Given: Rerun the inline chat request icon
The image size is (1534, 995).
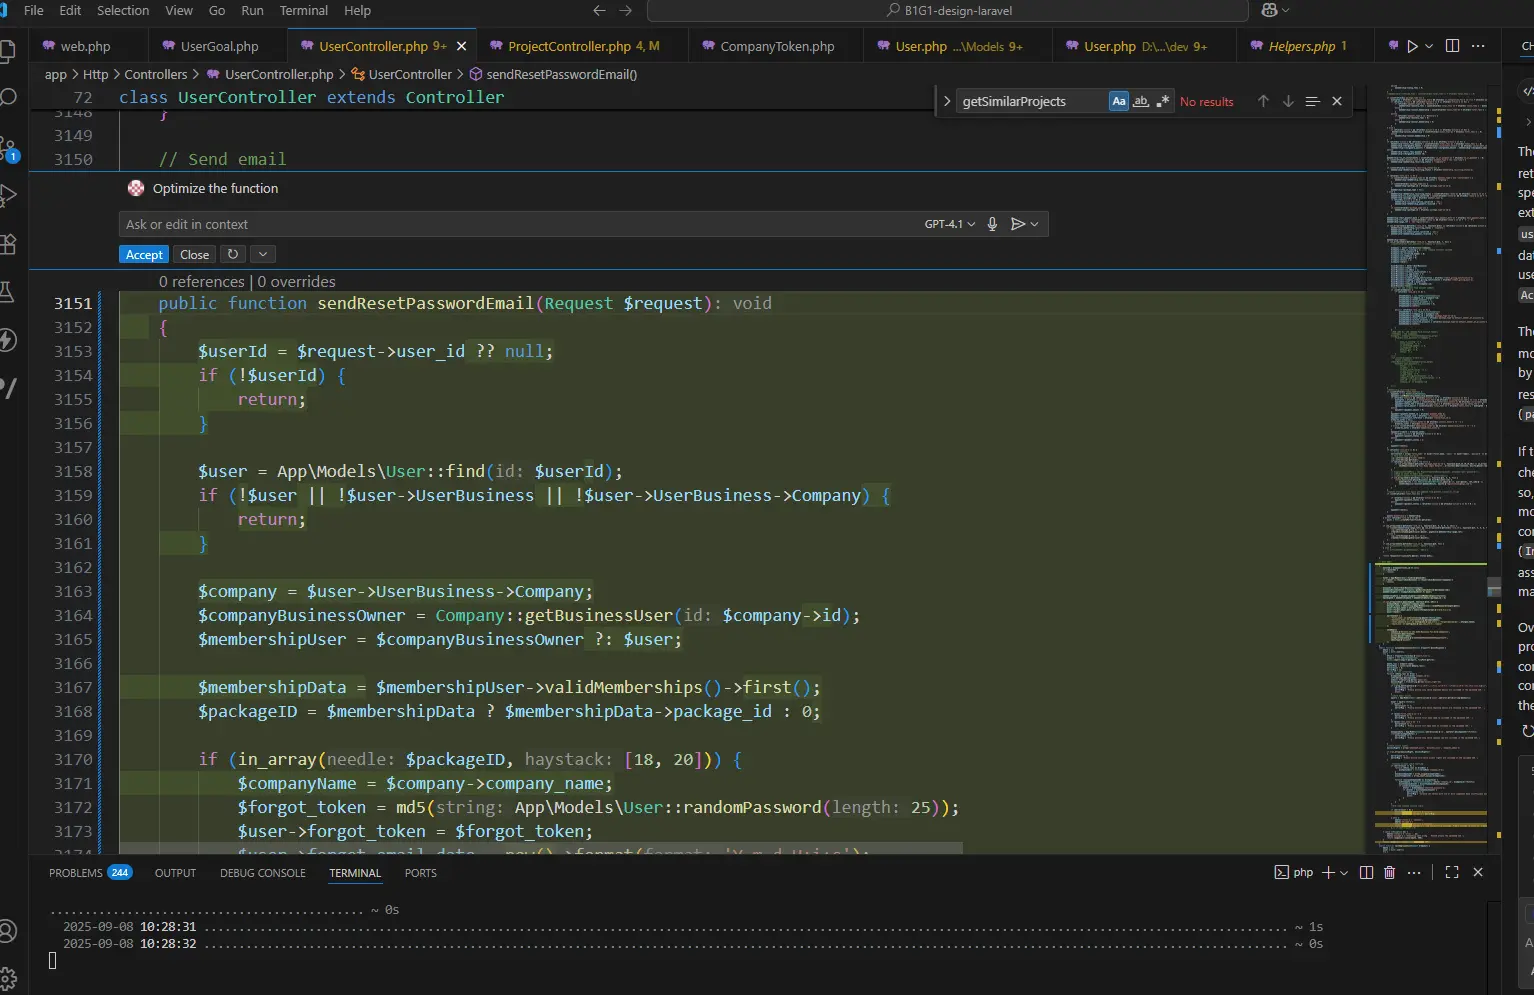Looking at the screenshot, I should click(x=233, y=255).
